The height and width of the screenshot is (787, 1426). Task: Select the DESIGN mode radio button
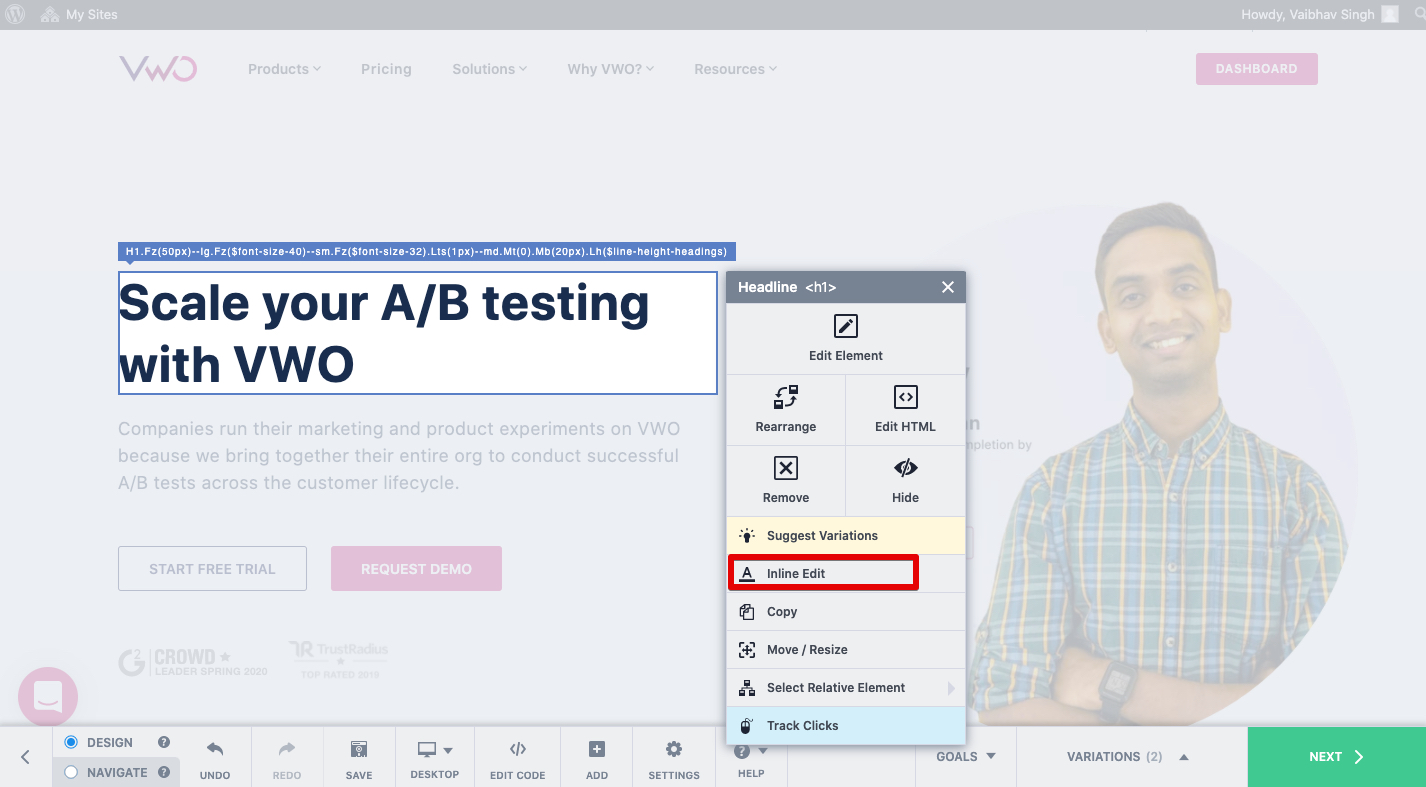71,742
